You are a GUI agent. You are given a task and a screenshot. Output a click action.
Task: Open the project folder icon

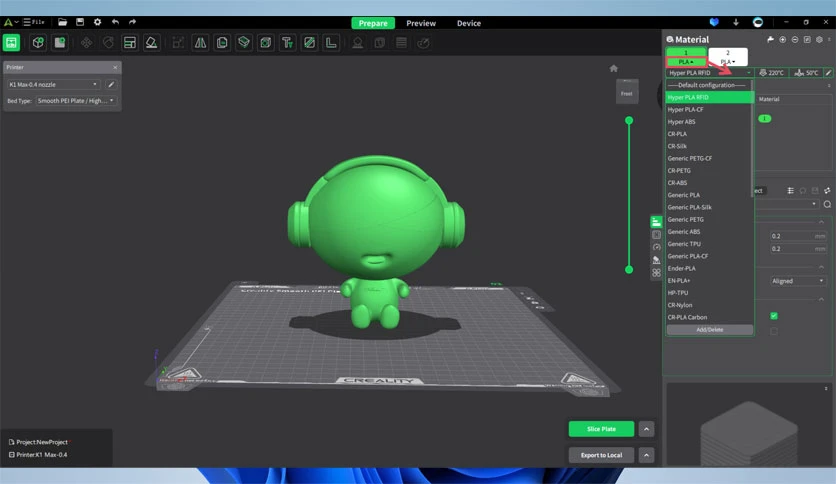pyautogui.click(x=62, y=22)
